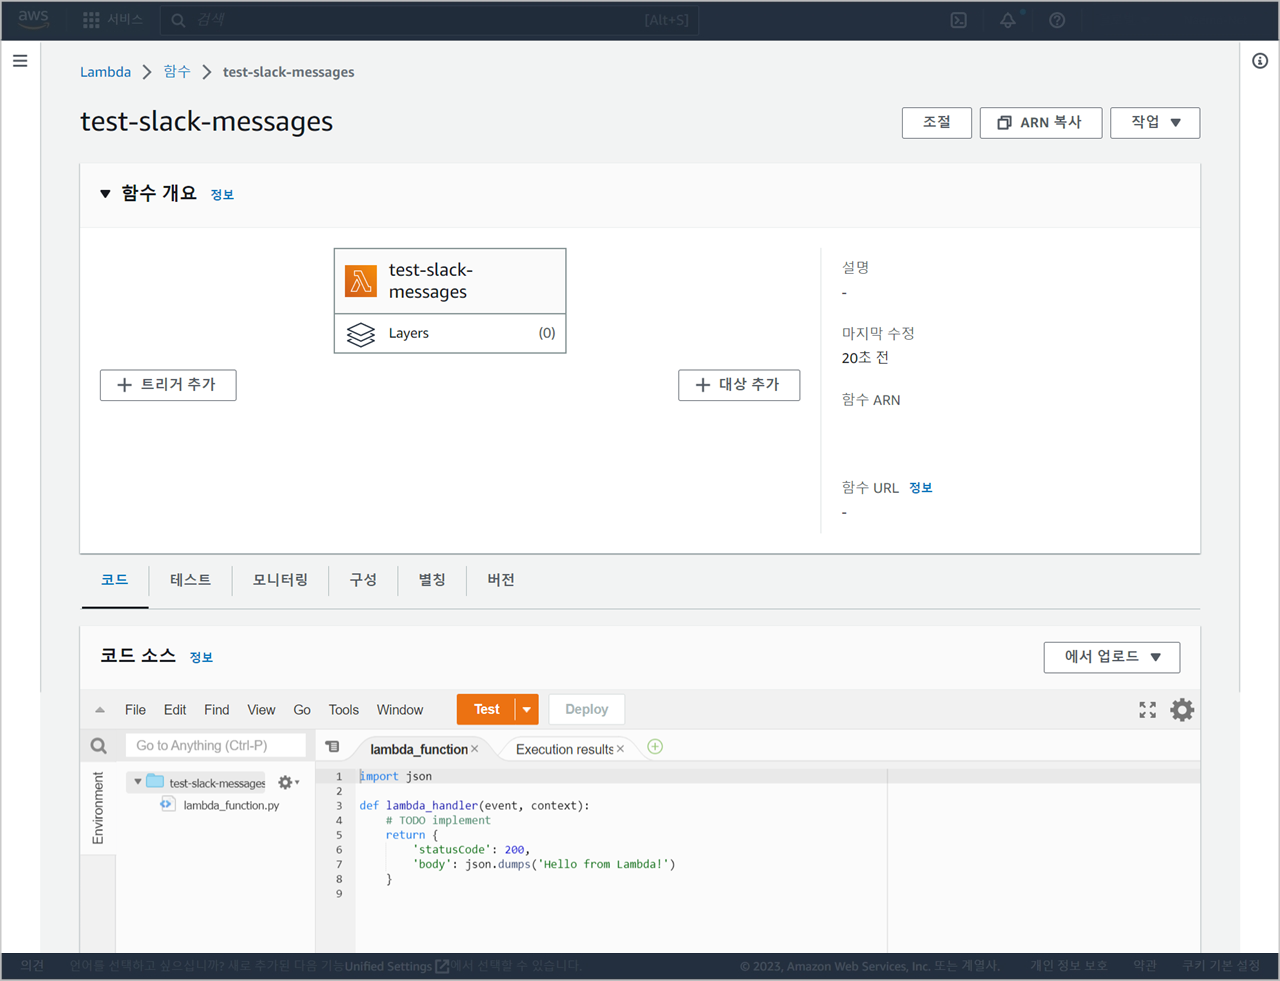Switch to the Test tab
The image size is (1280, 981).
click(190, 580)
